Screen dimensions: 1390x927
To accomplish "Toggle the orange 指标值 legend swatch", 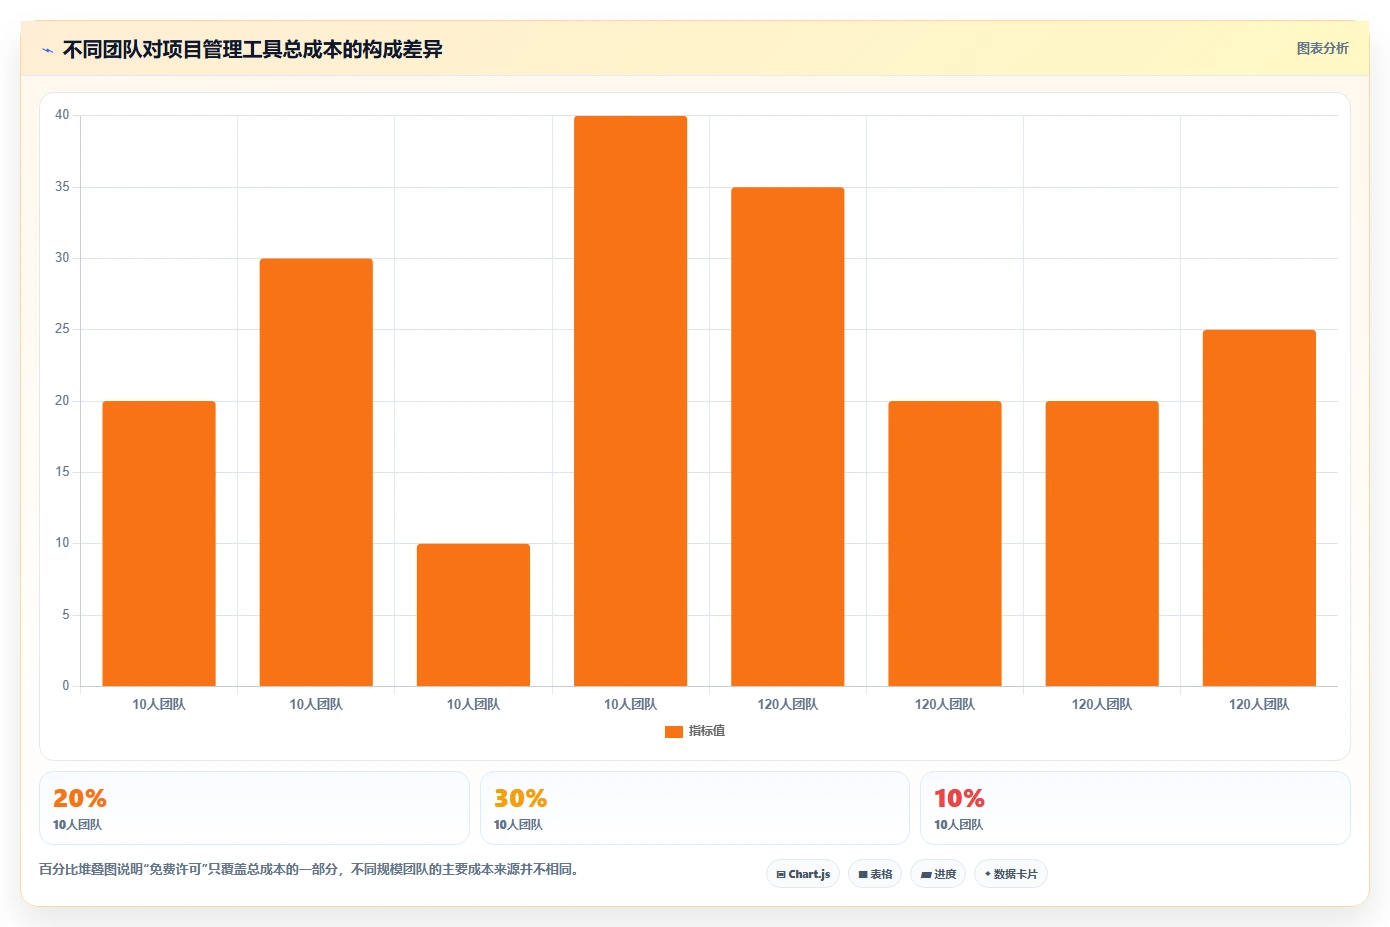I will (x=674, y=731).
